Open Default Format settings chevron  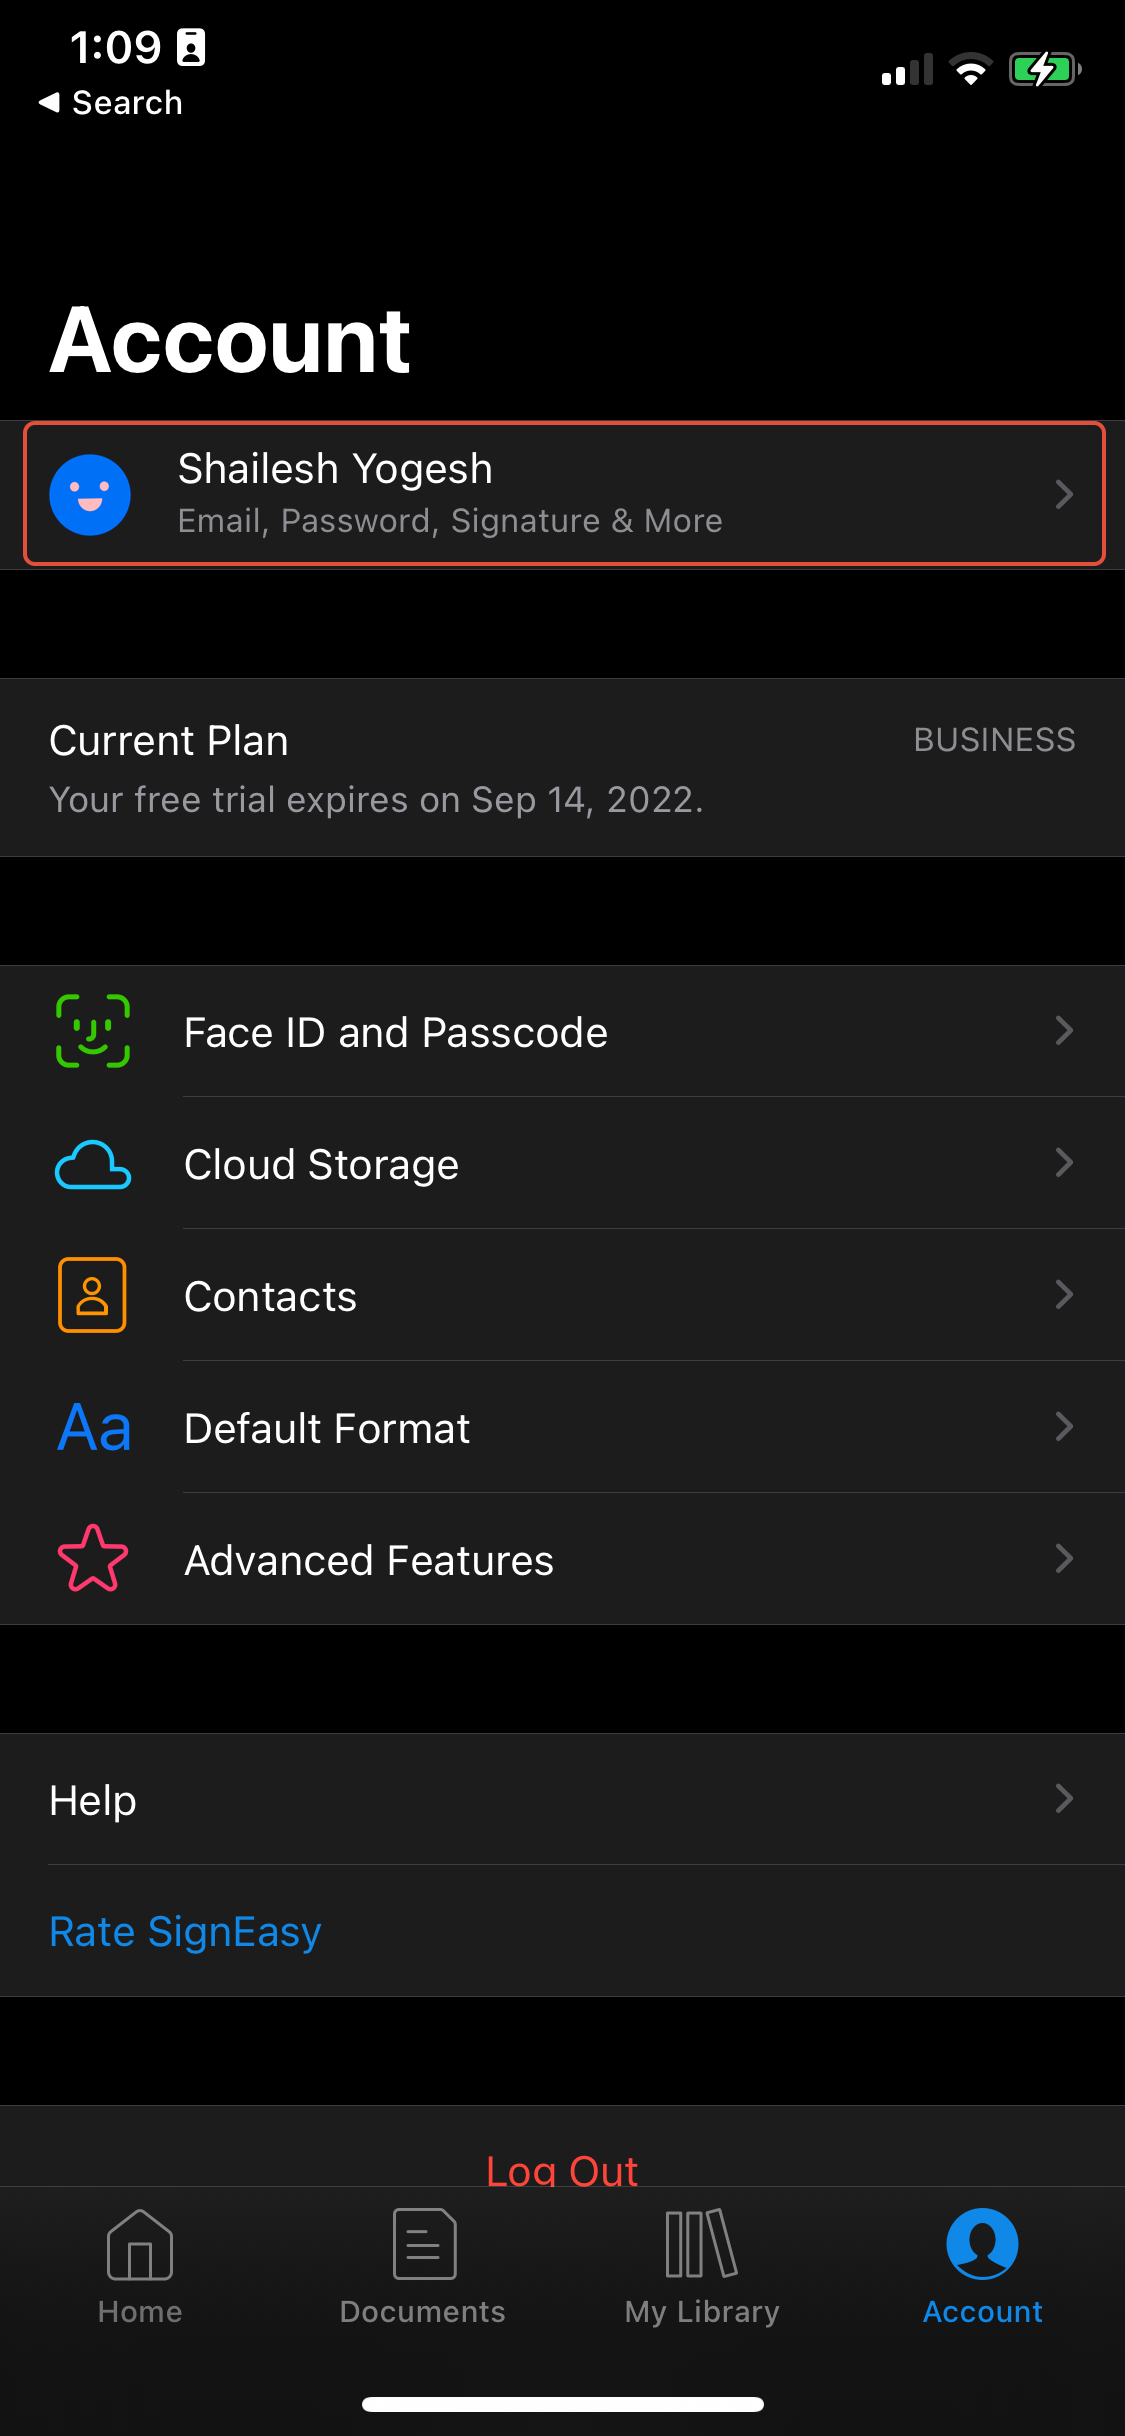[x=1064, y=1426]
